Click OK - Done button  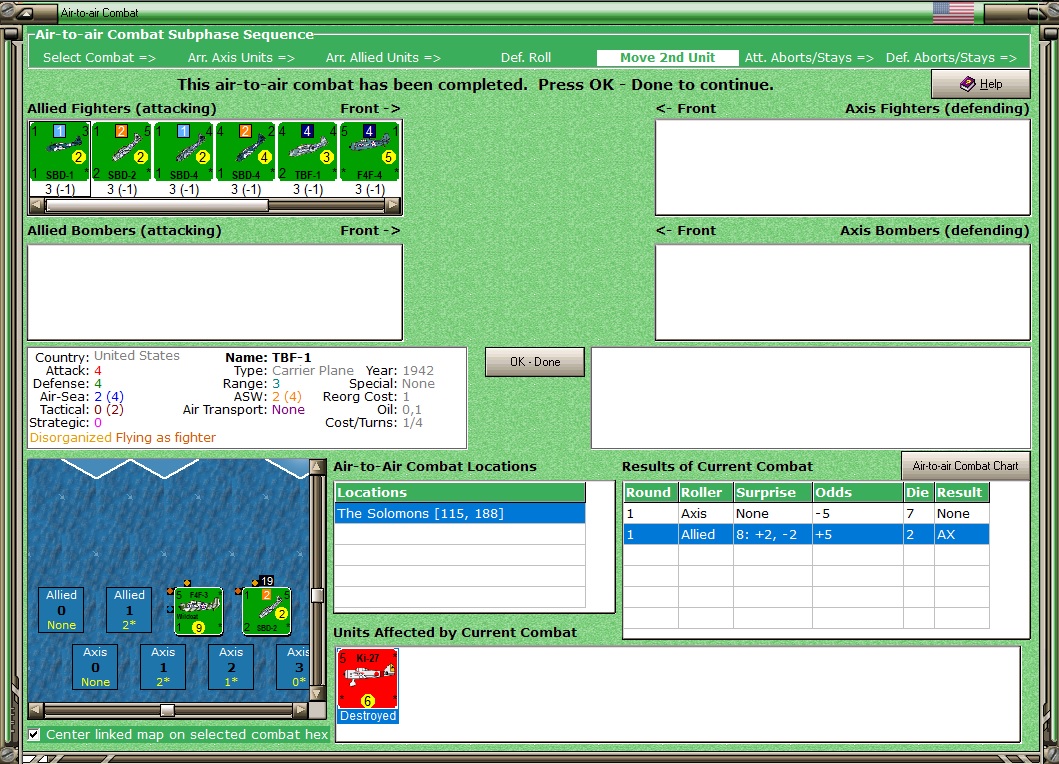point(535,361)
